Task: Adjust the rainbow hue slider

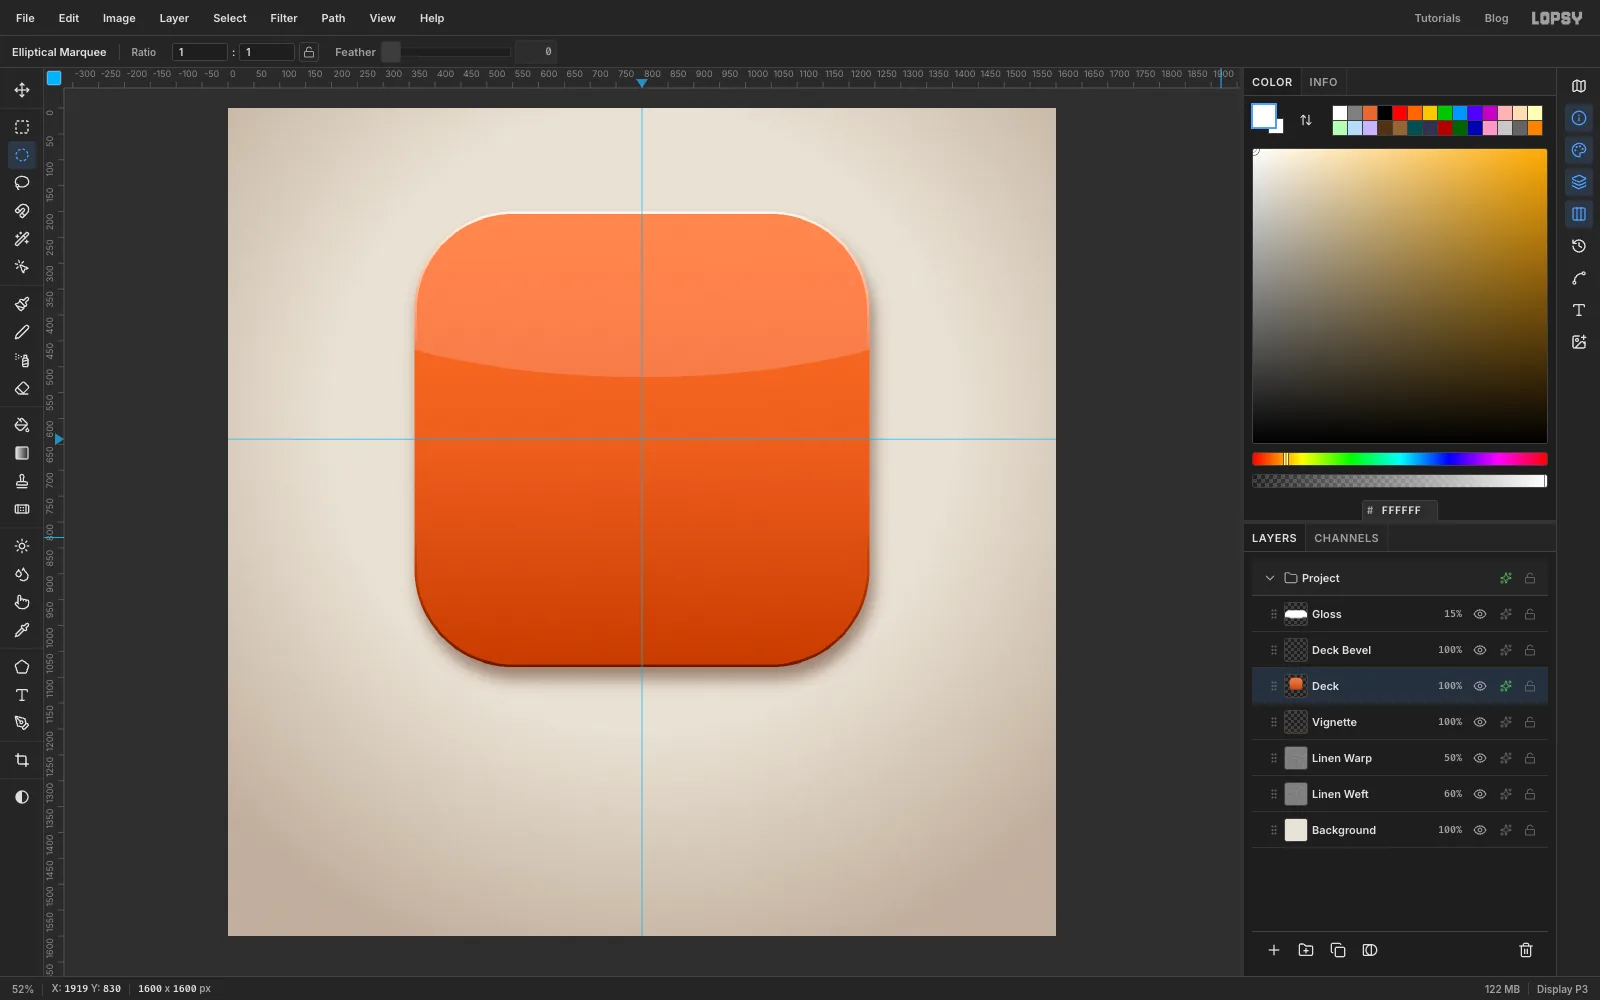Action: pyautogui.click(x=1399, y=459)
